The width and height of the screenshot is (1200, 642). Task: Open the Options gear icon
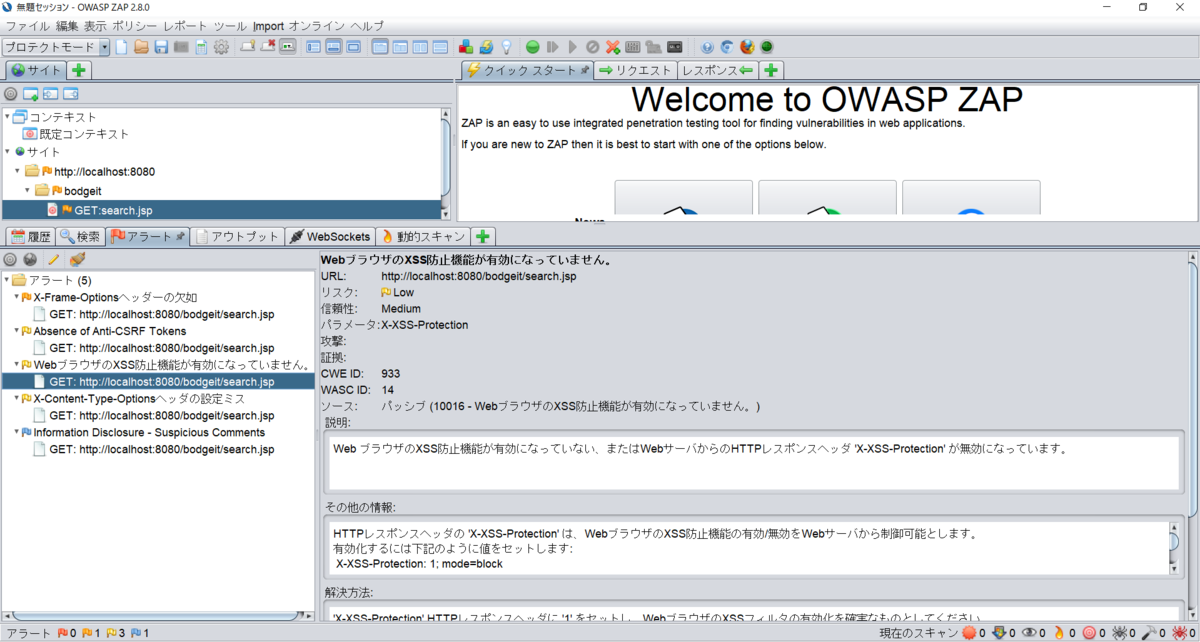coord(221,47)
